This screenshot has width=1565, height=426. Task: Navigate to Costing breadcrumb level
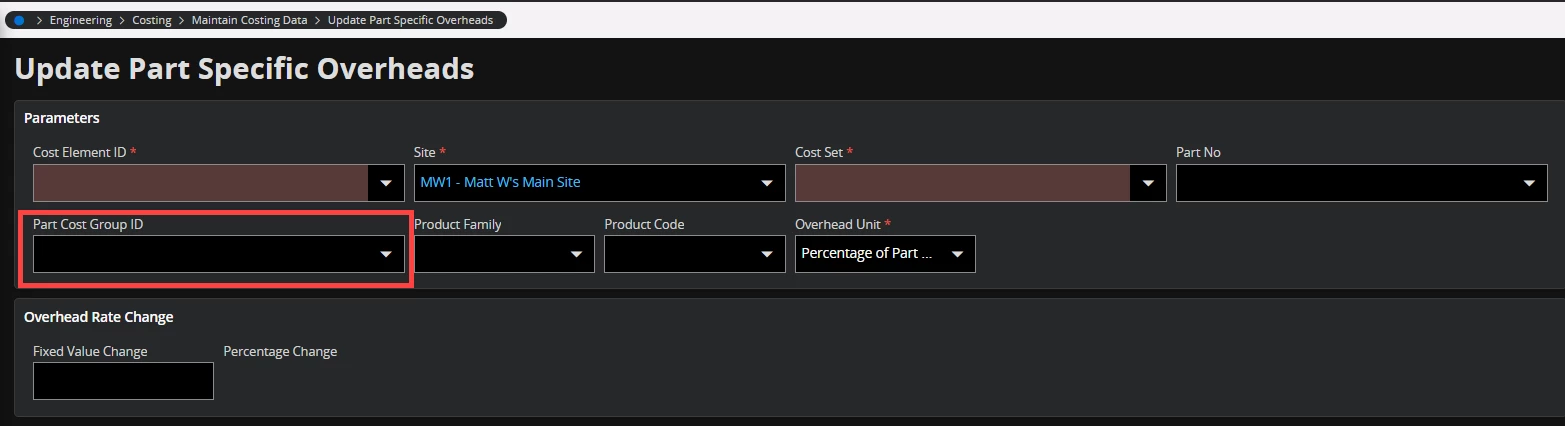pyautogui.click(x=152, y=20)
